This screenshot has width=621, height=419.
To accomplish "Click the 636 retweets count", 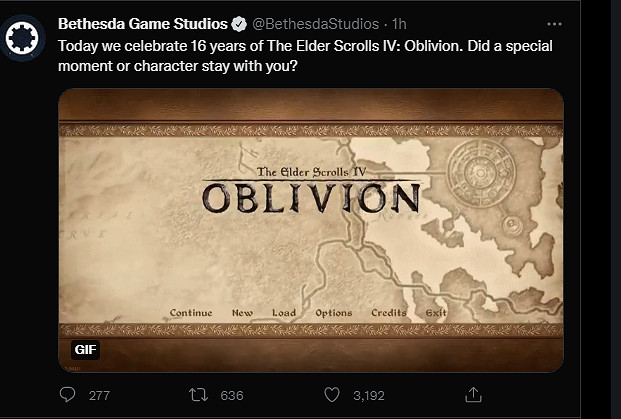I will coord(231,395).
